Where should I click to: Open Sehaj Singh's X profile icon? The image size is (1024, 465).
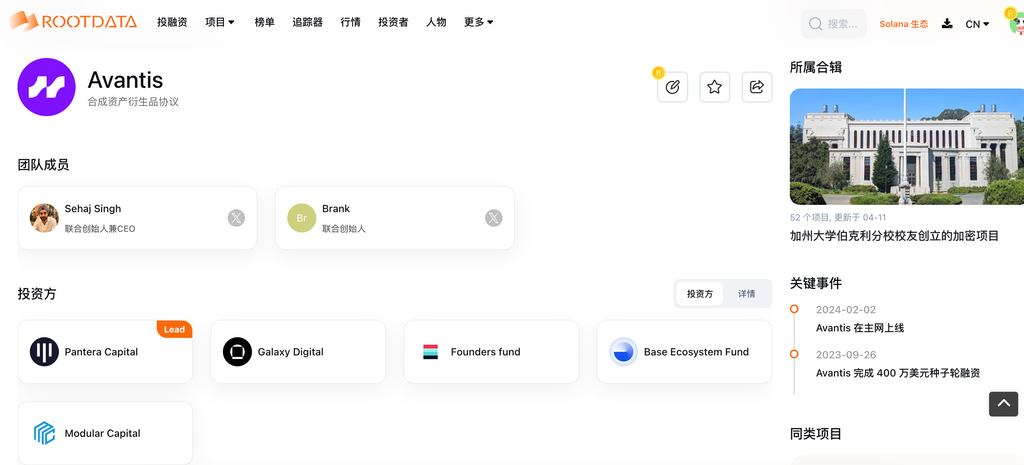(236, 218)
